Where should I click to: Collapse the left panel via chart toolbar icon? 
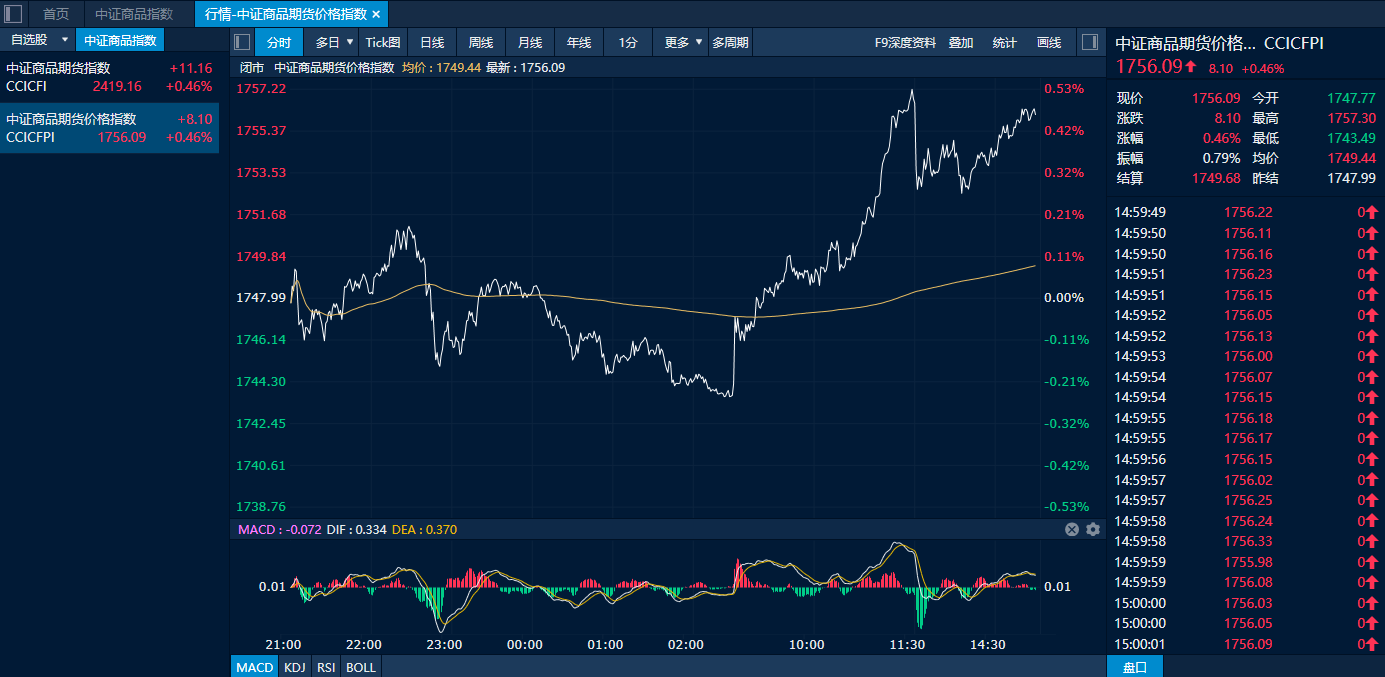click(242, 42)
